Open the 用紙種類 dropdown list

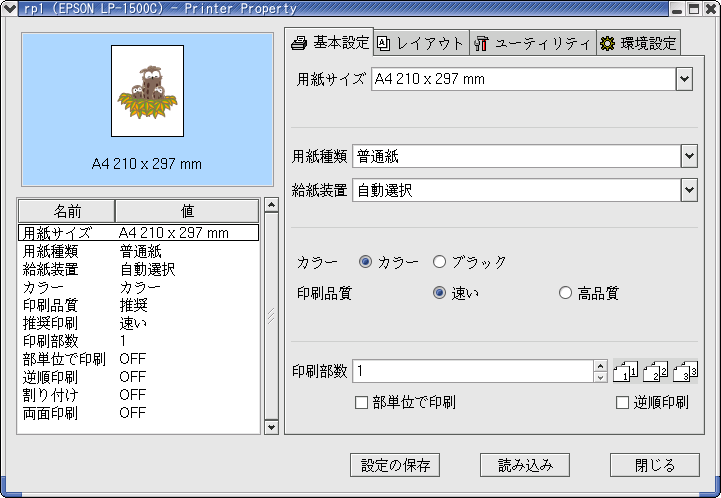point(688,156)
